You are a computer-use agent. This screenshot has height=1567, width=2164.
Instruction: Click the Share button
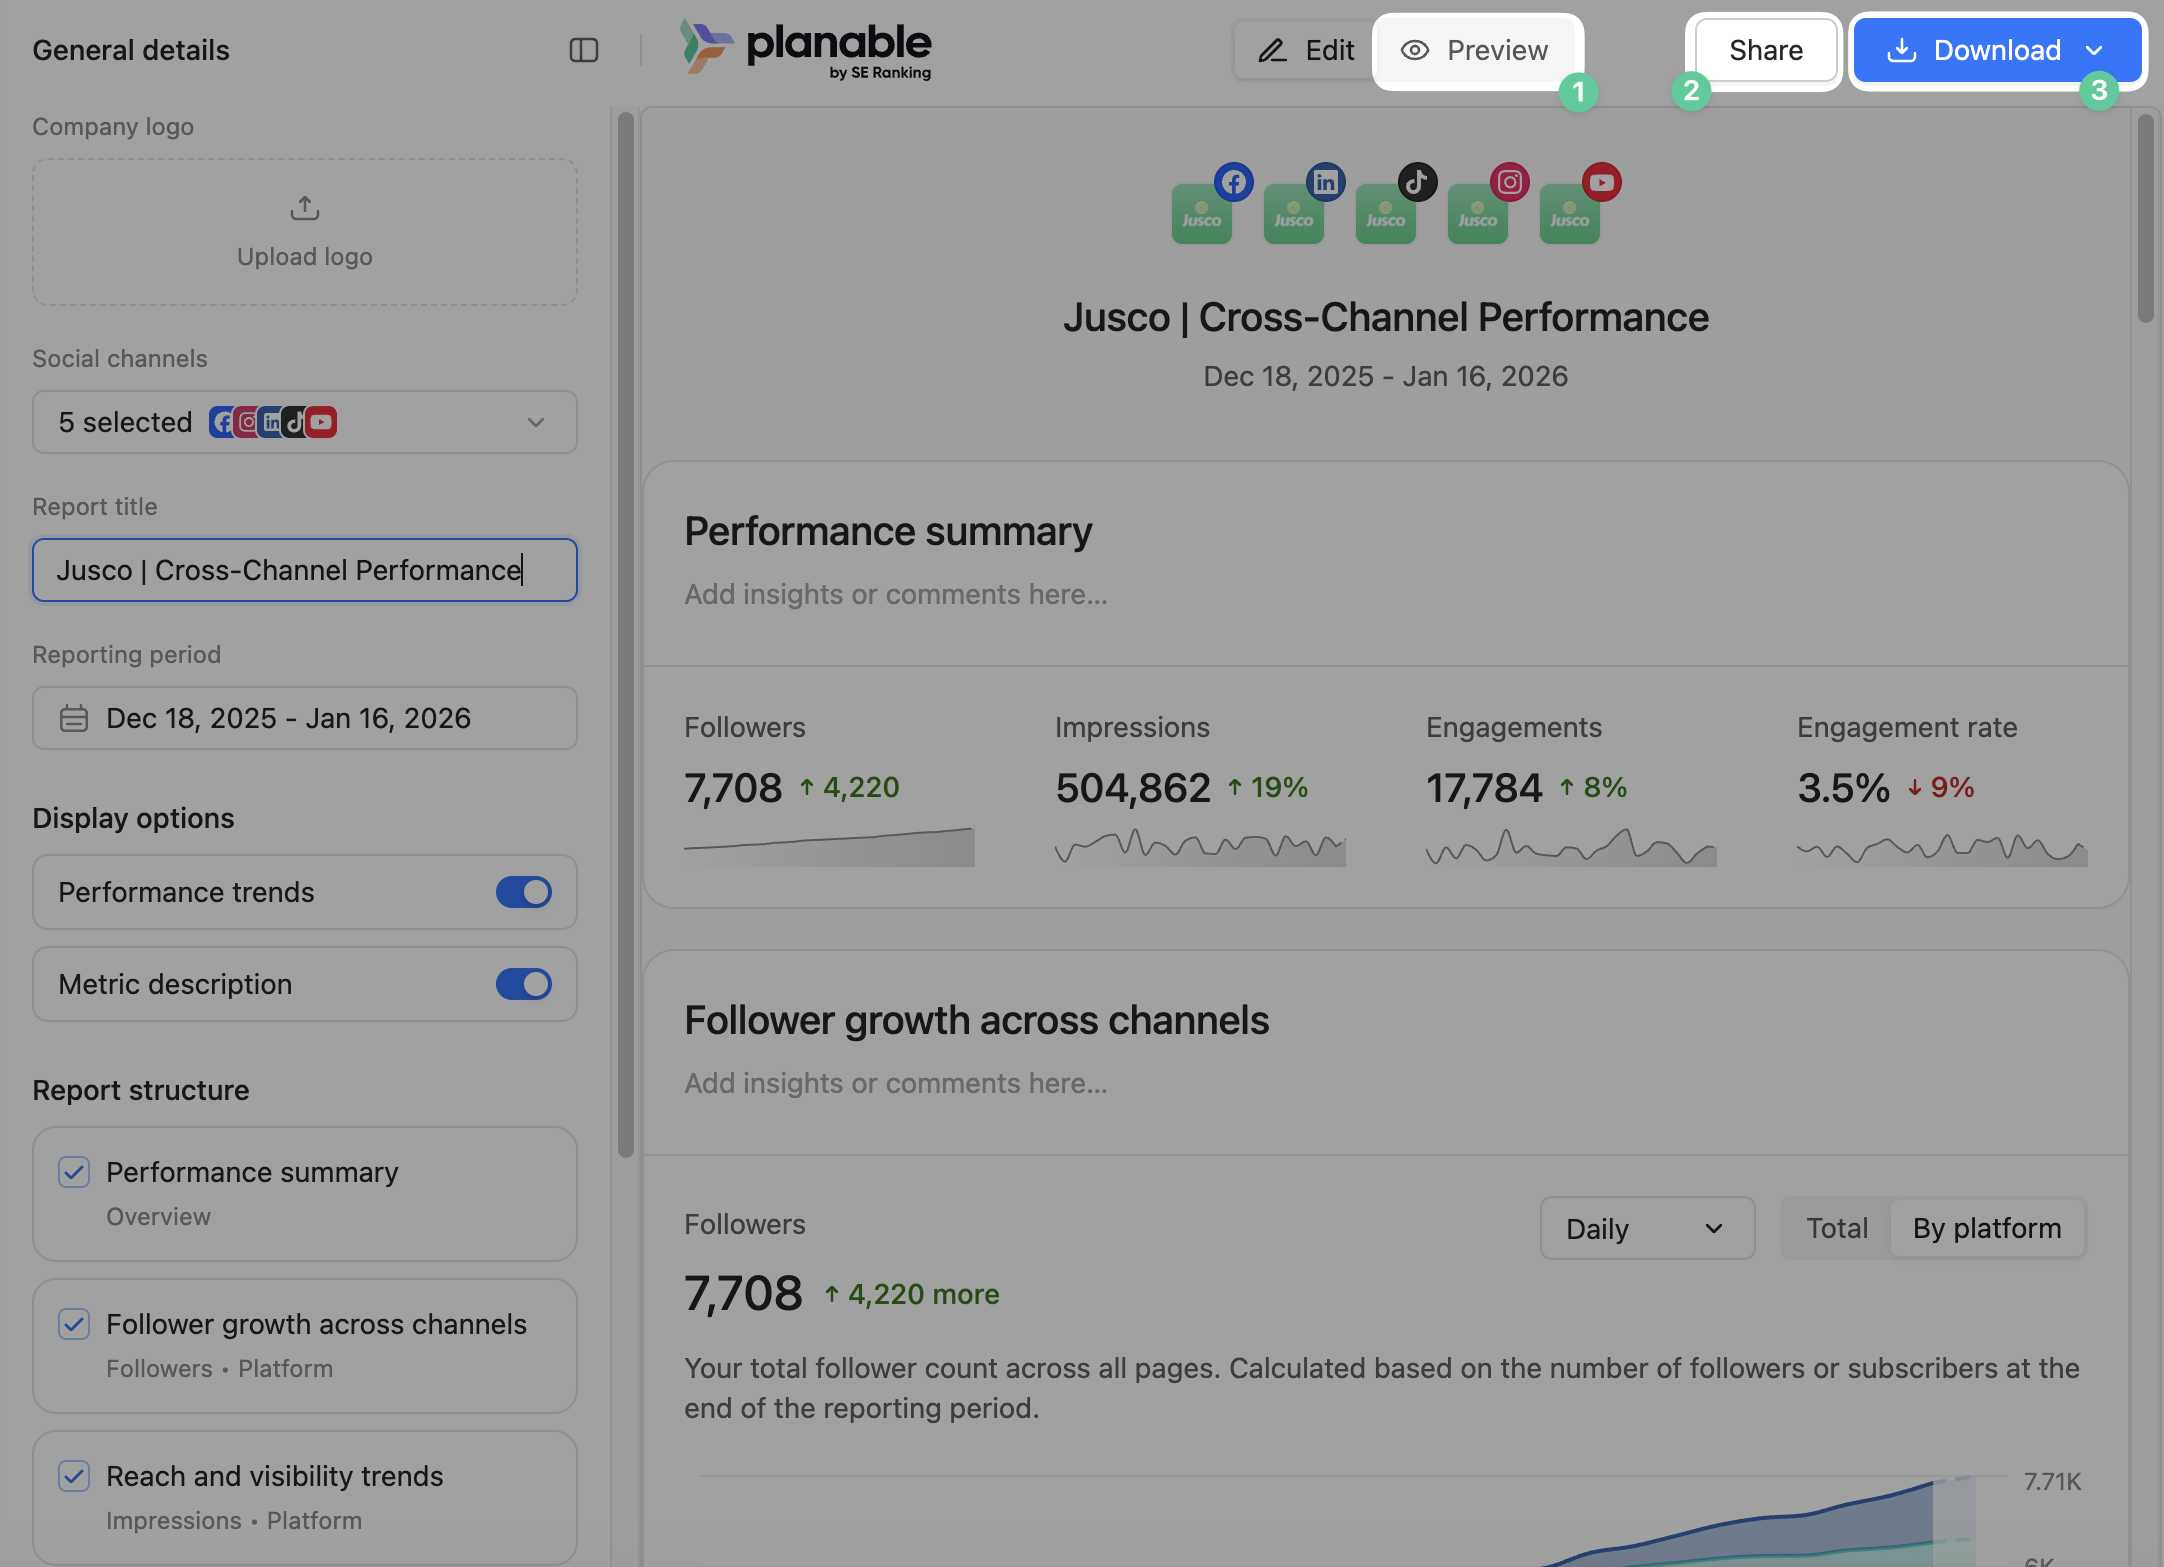[x=1765, y=50]
